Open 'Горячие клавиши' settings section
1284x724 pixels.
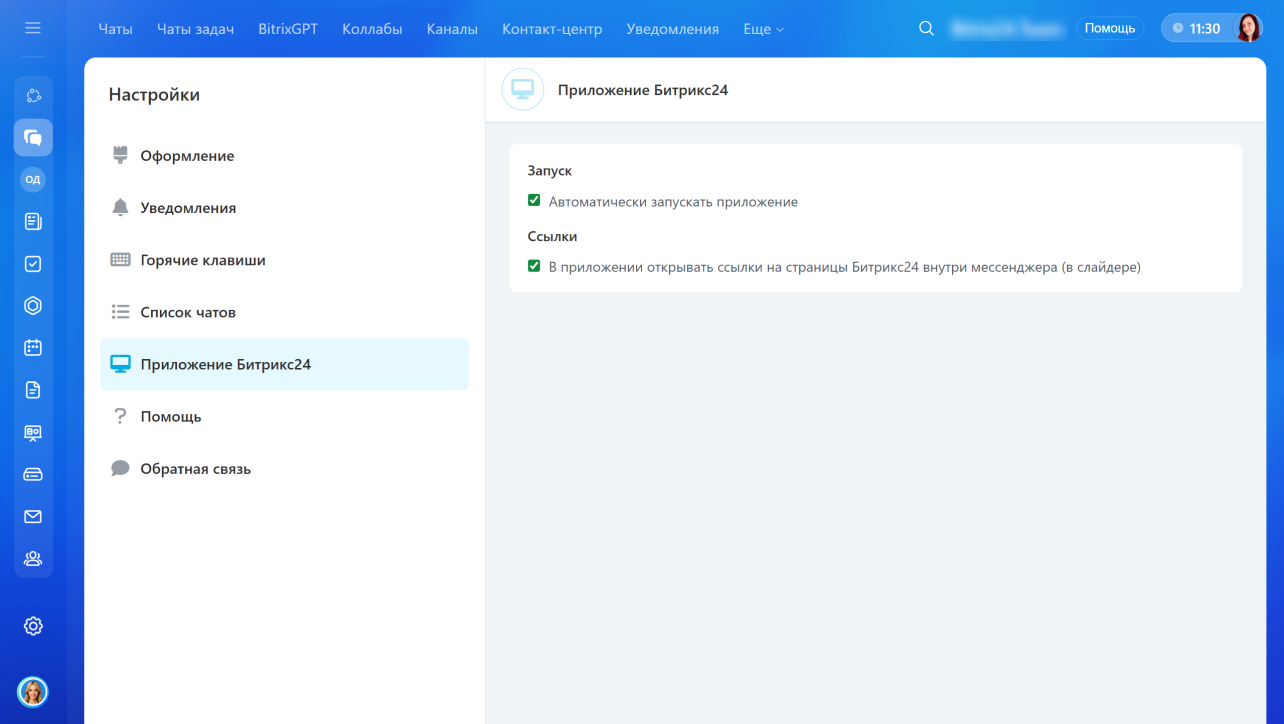coord(203,260)
